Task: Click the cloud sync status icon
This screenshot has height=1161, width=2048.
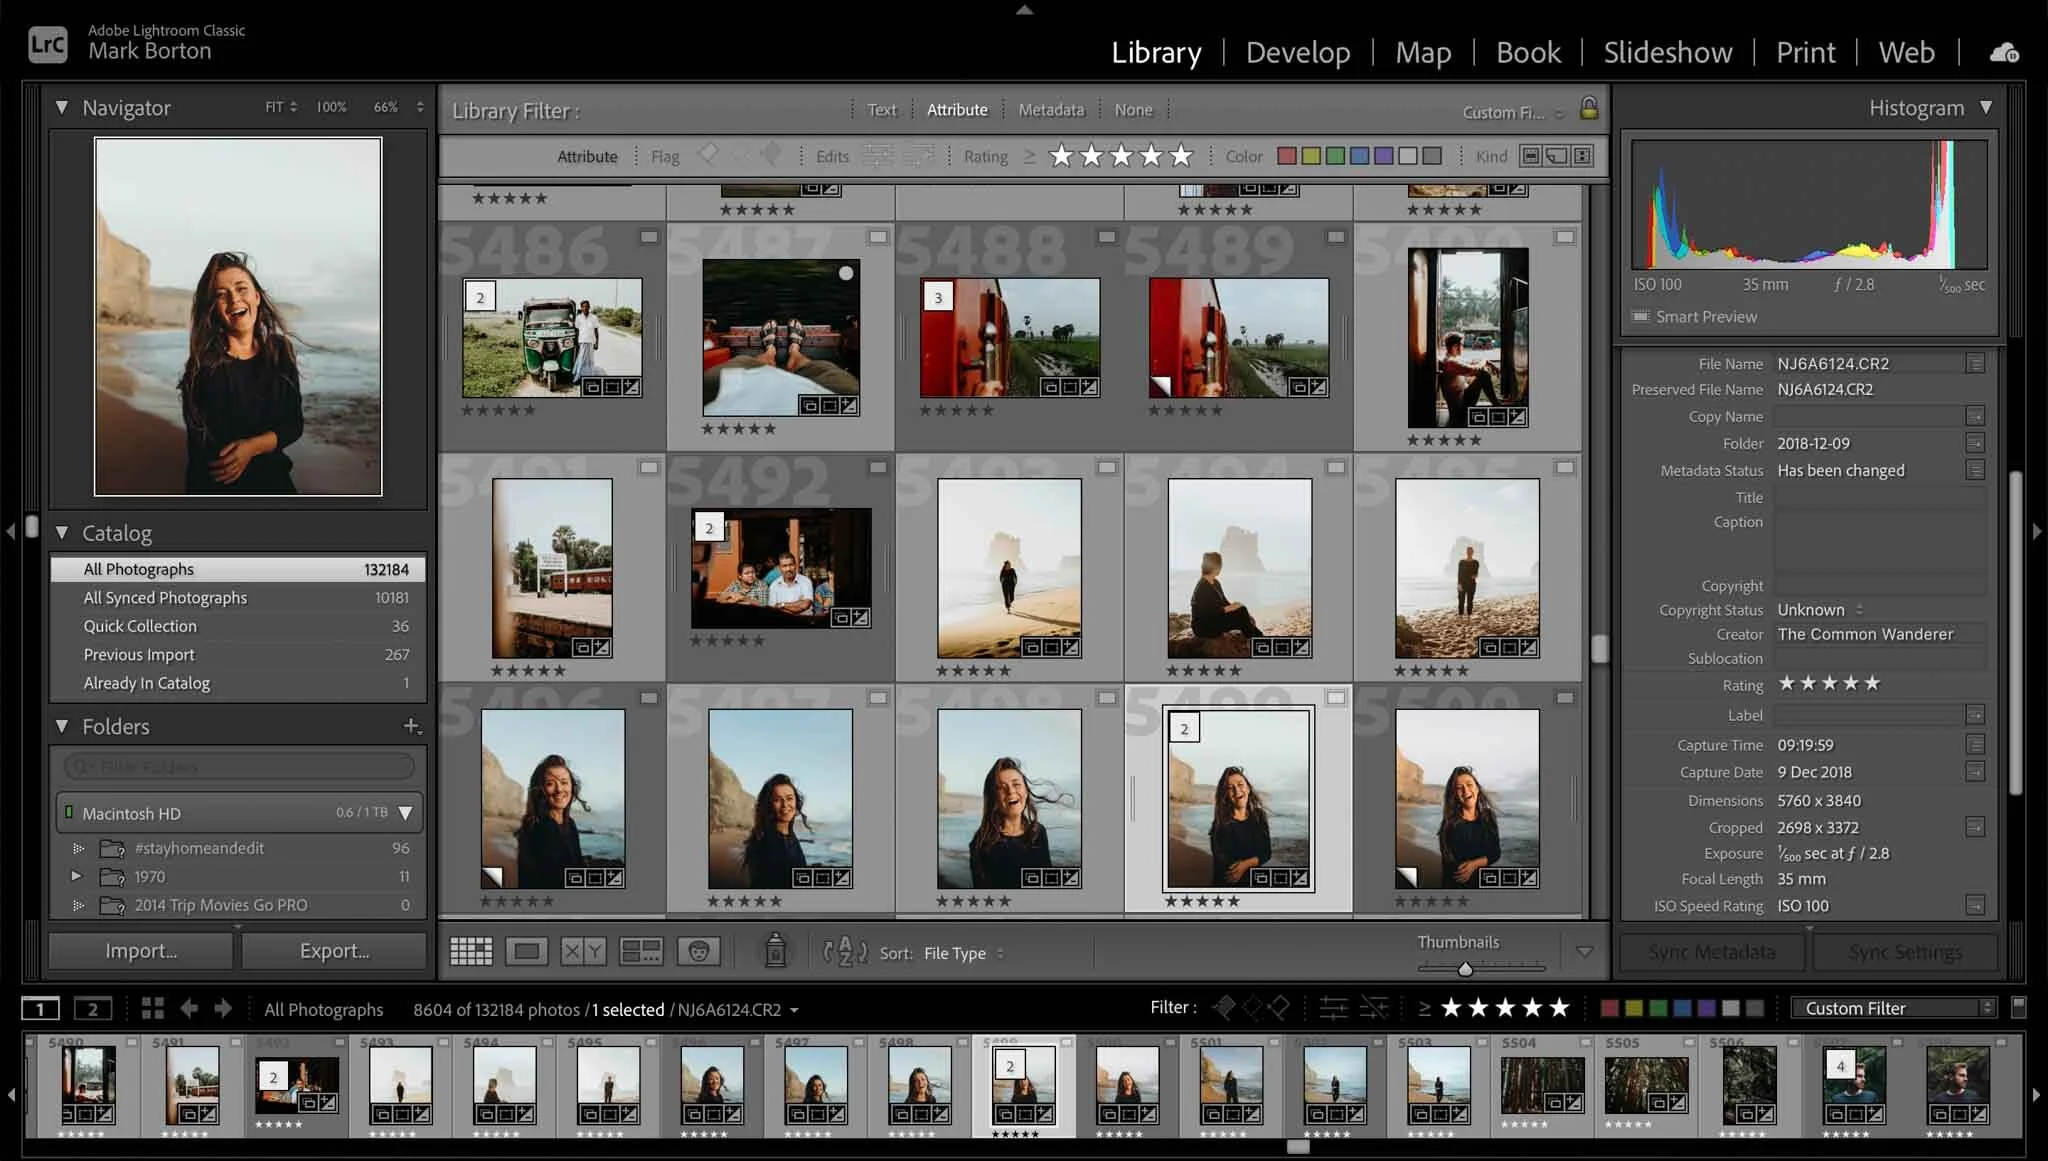Action: pos(2004,52)
